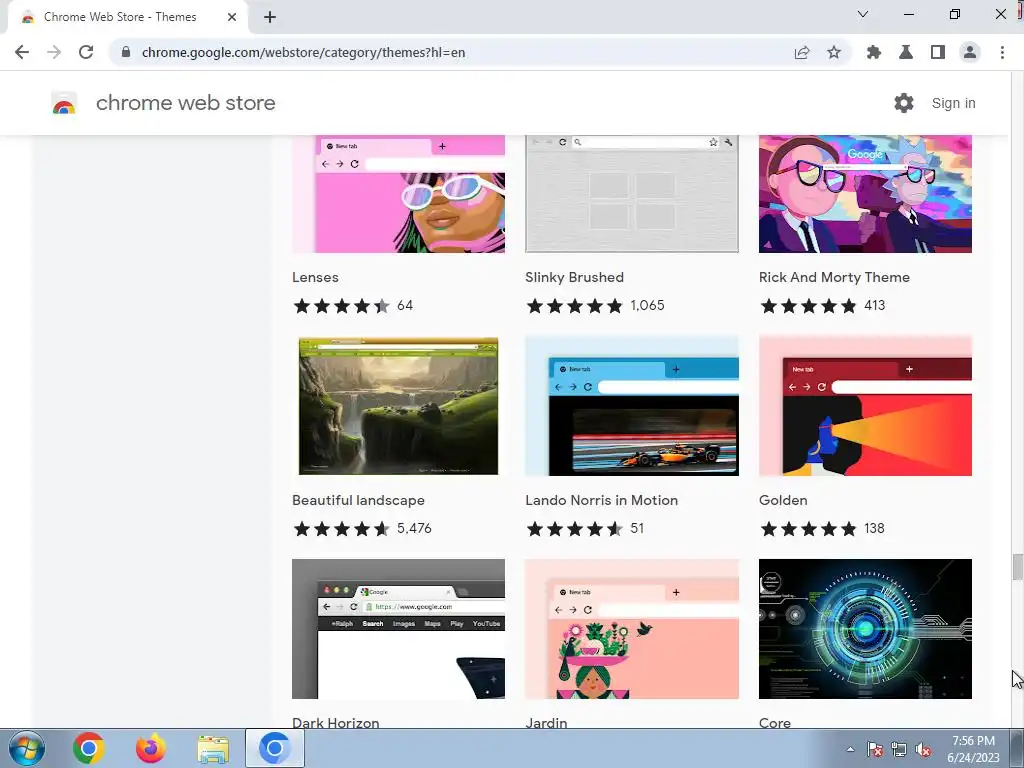
Task: Open the network tray icon
Action: tap(899, 749)
